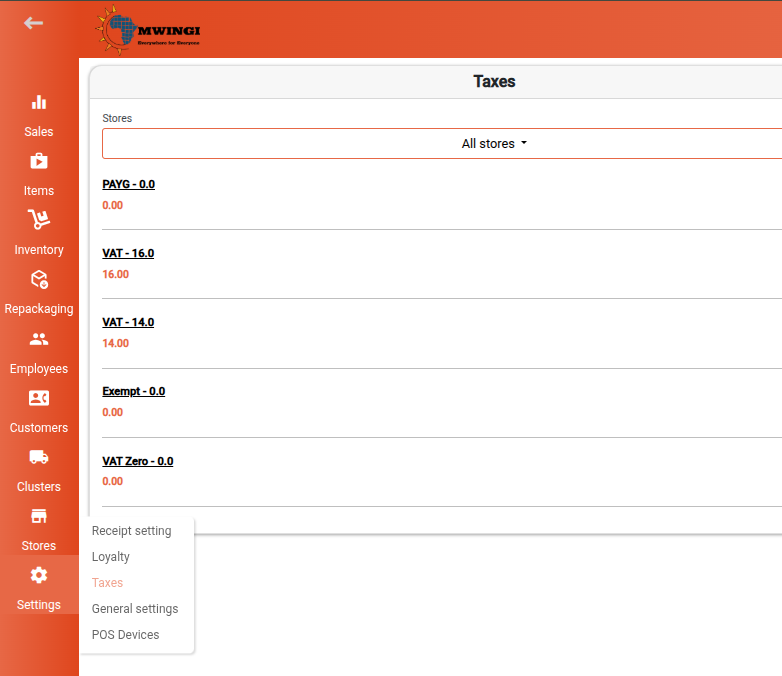Click the Stores sidebar label

click(39, 545)
